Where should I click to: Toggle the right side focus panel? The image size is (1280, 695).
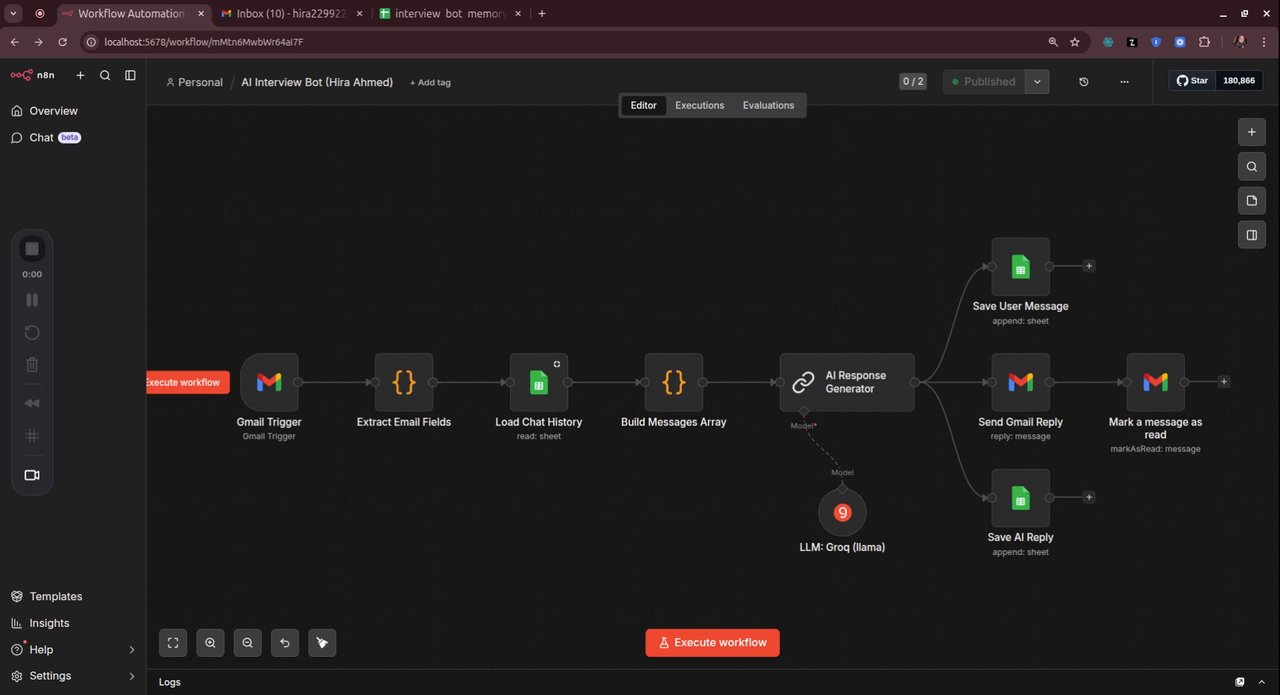click(x=1251, y=235)
